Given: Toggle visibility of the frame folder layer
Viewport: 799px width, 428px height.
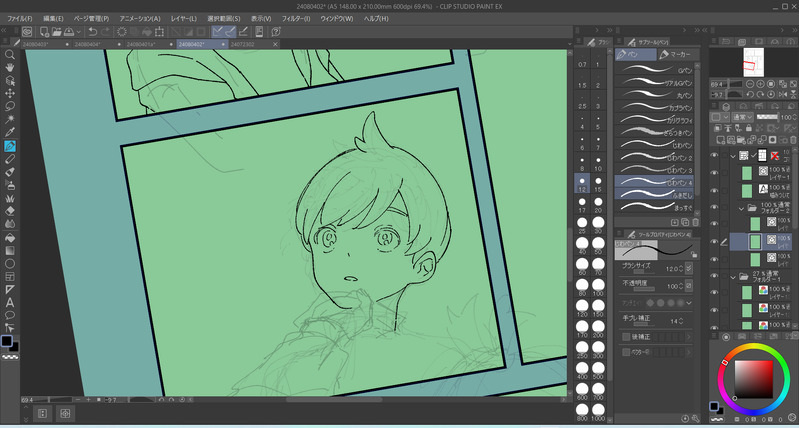Looking at the screenshot, I should [714, 155].
